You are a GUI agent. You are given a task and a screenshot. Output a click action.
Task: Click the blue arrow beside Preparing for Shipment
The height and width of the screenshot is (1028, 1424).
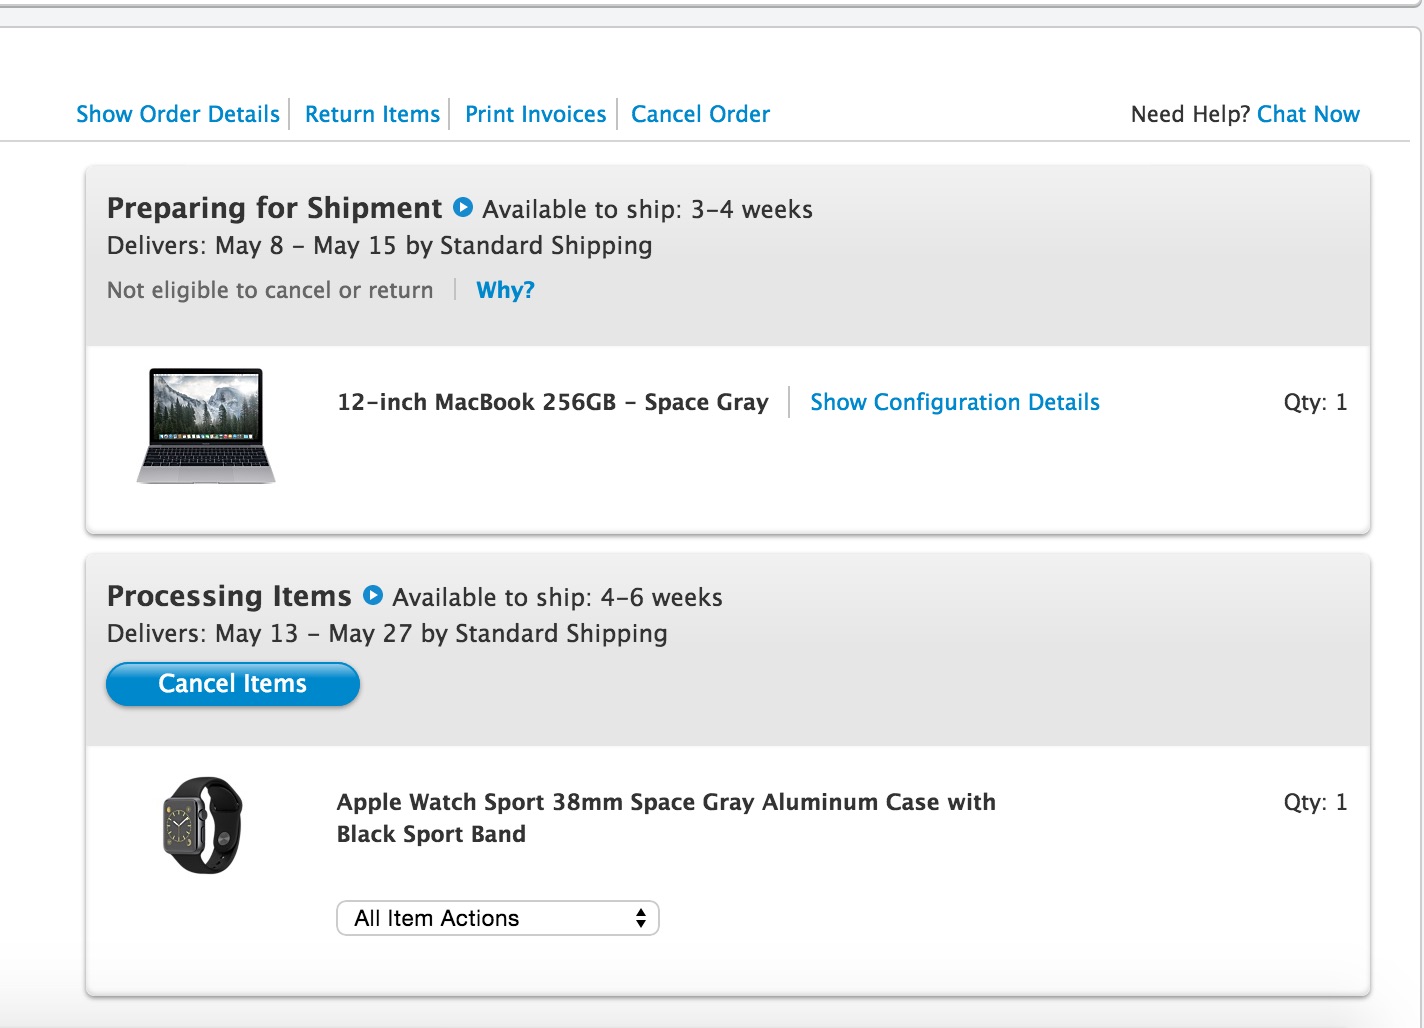pyautogui.click(x=463, y=207)
